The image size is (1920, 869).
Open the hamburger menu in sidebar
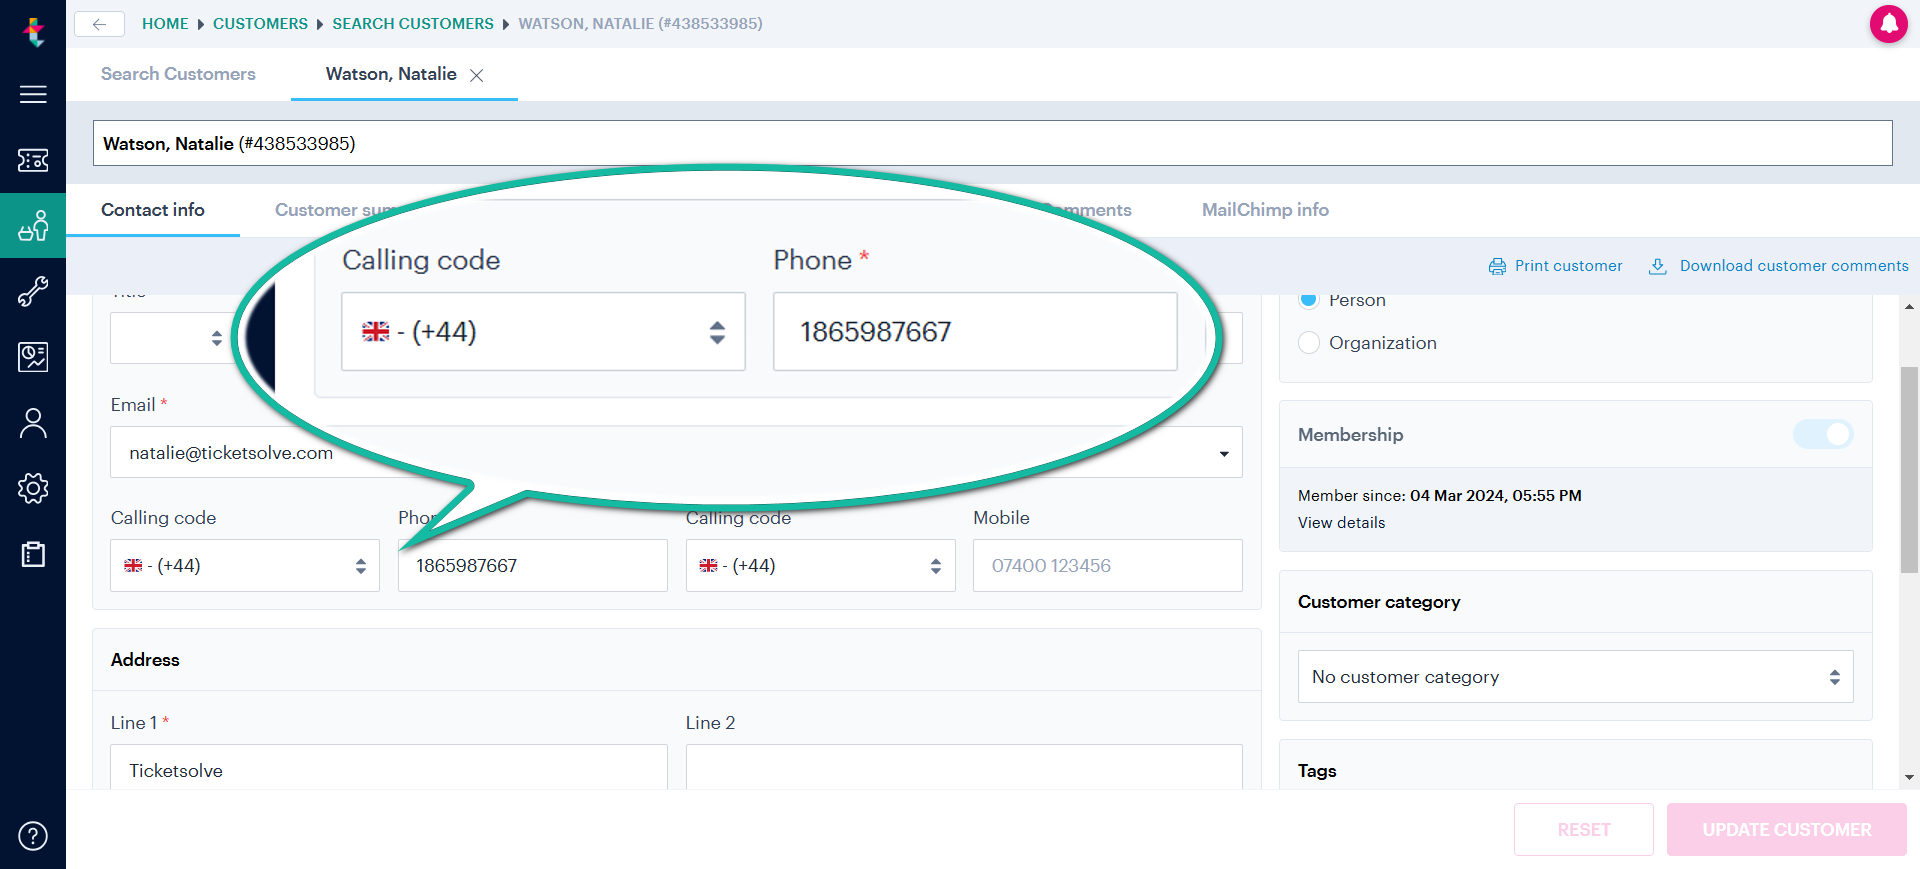(x=33, y=94)
